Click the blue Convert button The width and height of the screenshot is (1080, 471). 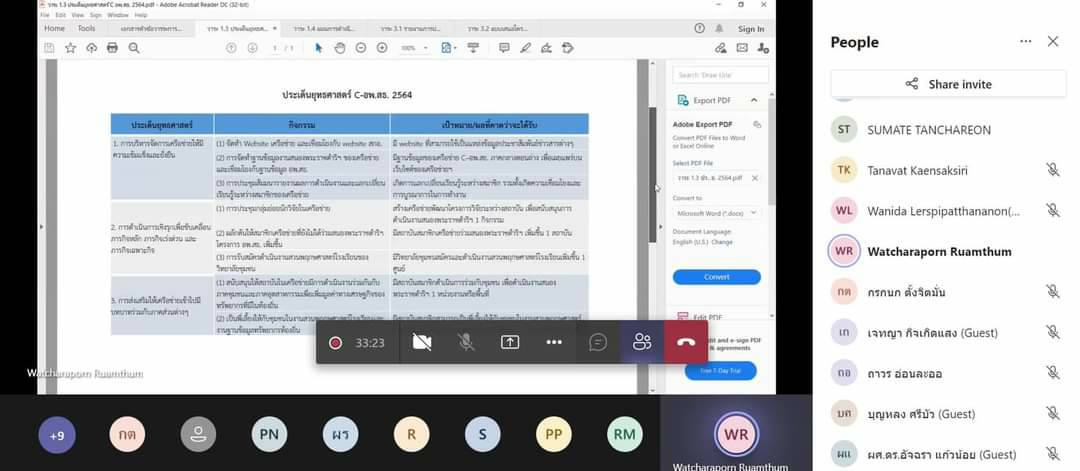click(716, 276)
